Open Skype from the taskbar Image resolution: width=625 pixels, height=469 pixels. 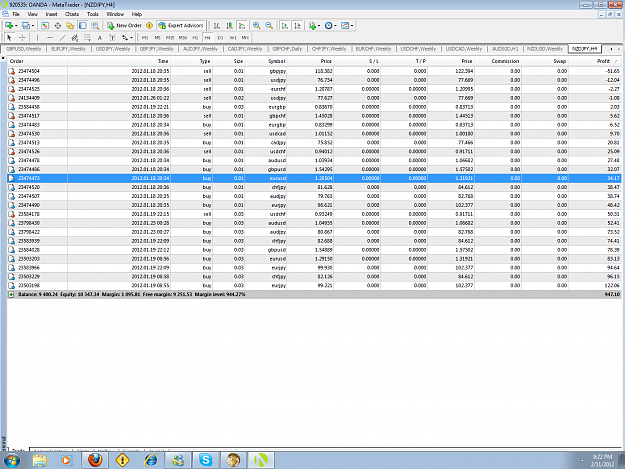tap(206, 461)
